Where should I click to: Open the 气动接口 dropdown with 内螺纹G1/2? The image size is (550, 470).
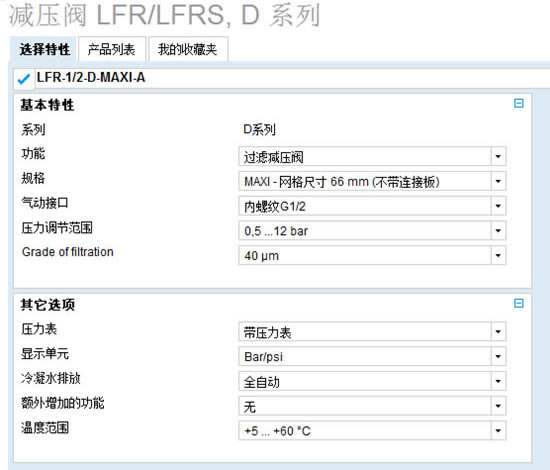click(x=372, y=206)
